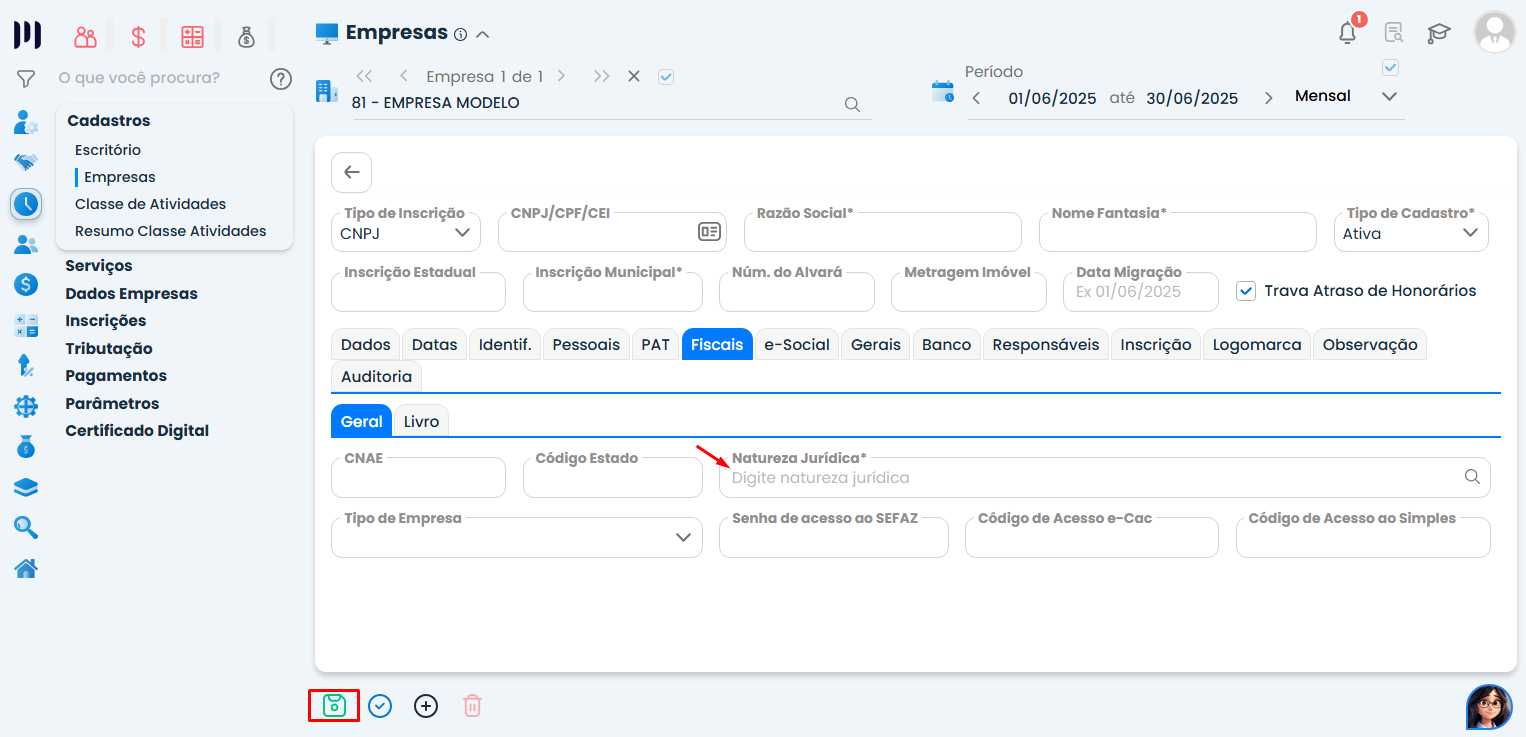Open Classe de Atividades menu link

150,204
